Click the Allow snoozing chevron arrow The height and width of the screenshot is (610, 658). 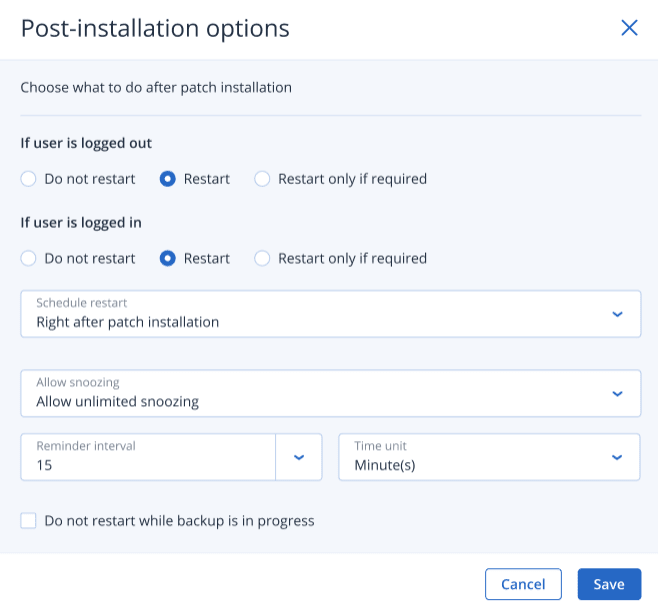pos(617,394)
